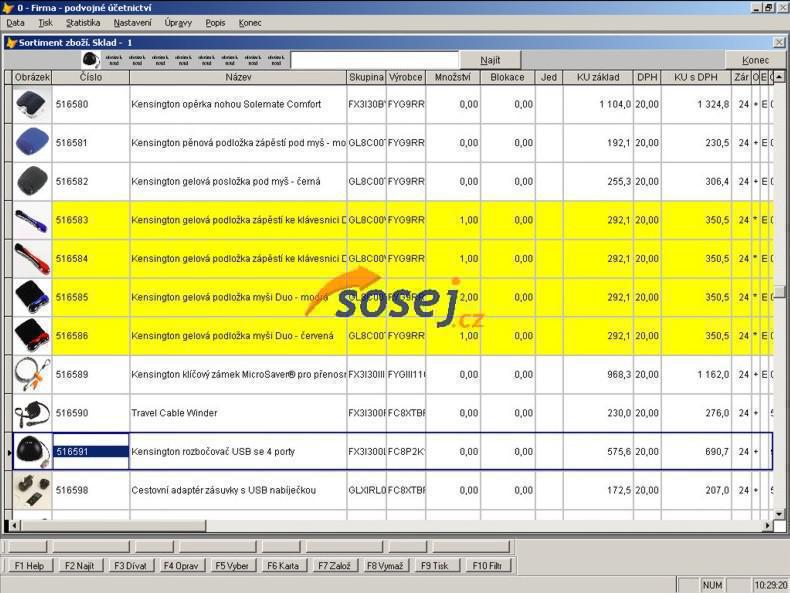Viewport: 790px width, 593px height.
Task: Select thumbnail of item 516589 key lock
Action: tap(32, 374)
